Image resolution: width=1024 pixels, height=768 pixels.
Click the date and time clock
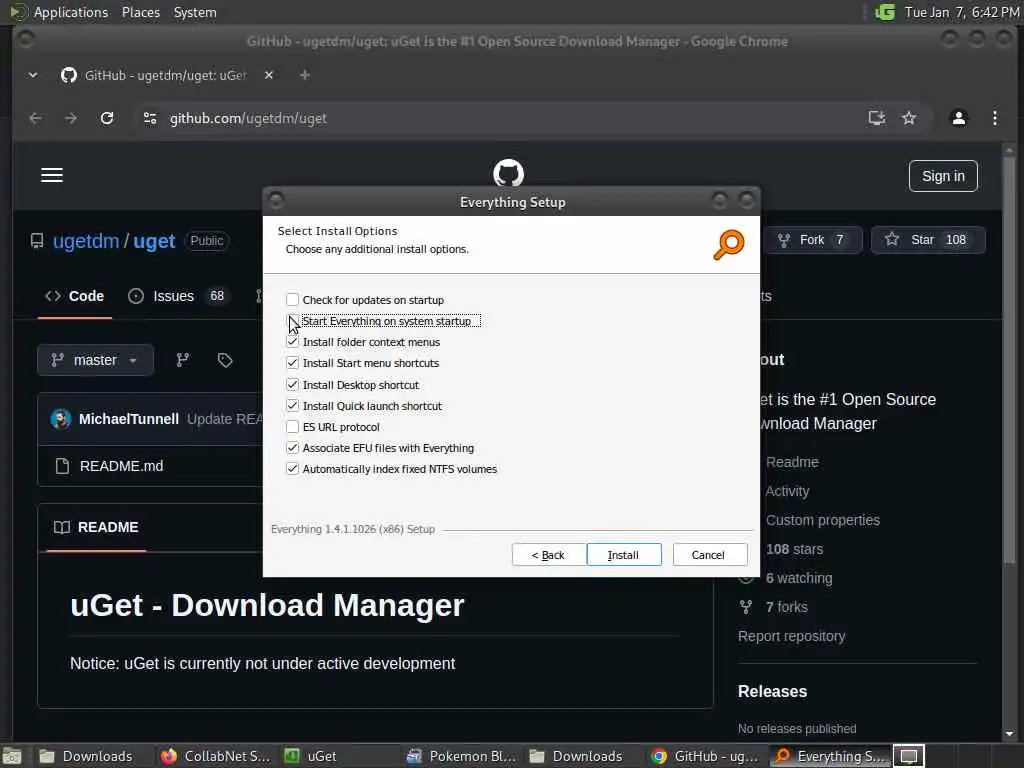tap(961, 12)
